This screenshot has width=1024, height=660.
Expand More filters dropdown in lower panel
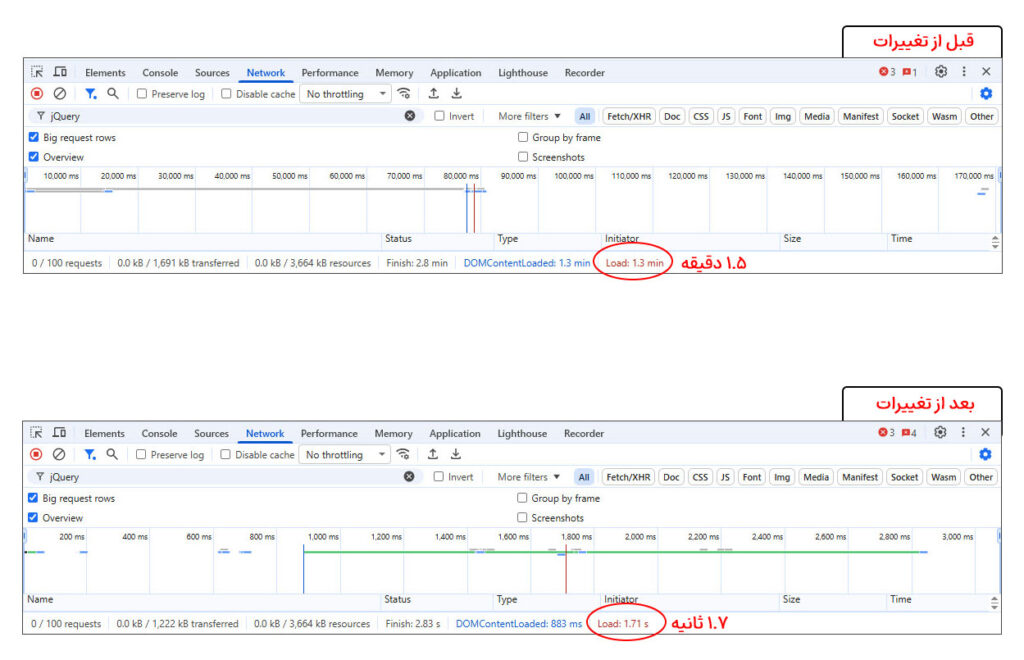click(529, 477)
